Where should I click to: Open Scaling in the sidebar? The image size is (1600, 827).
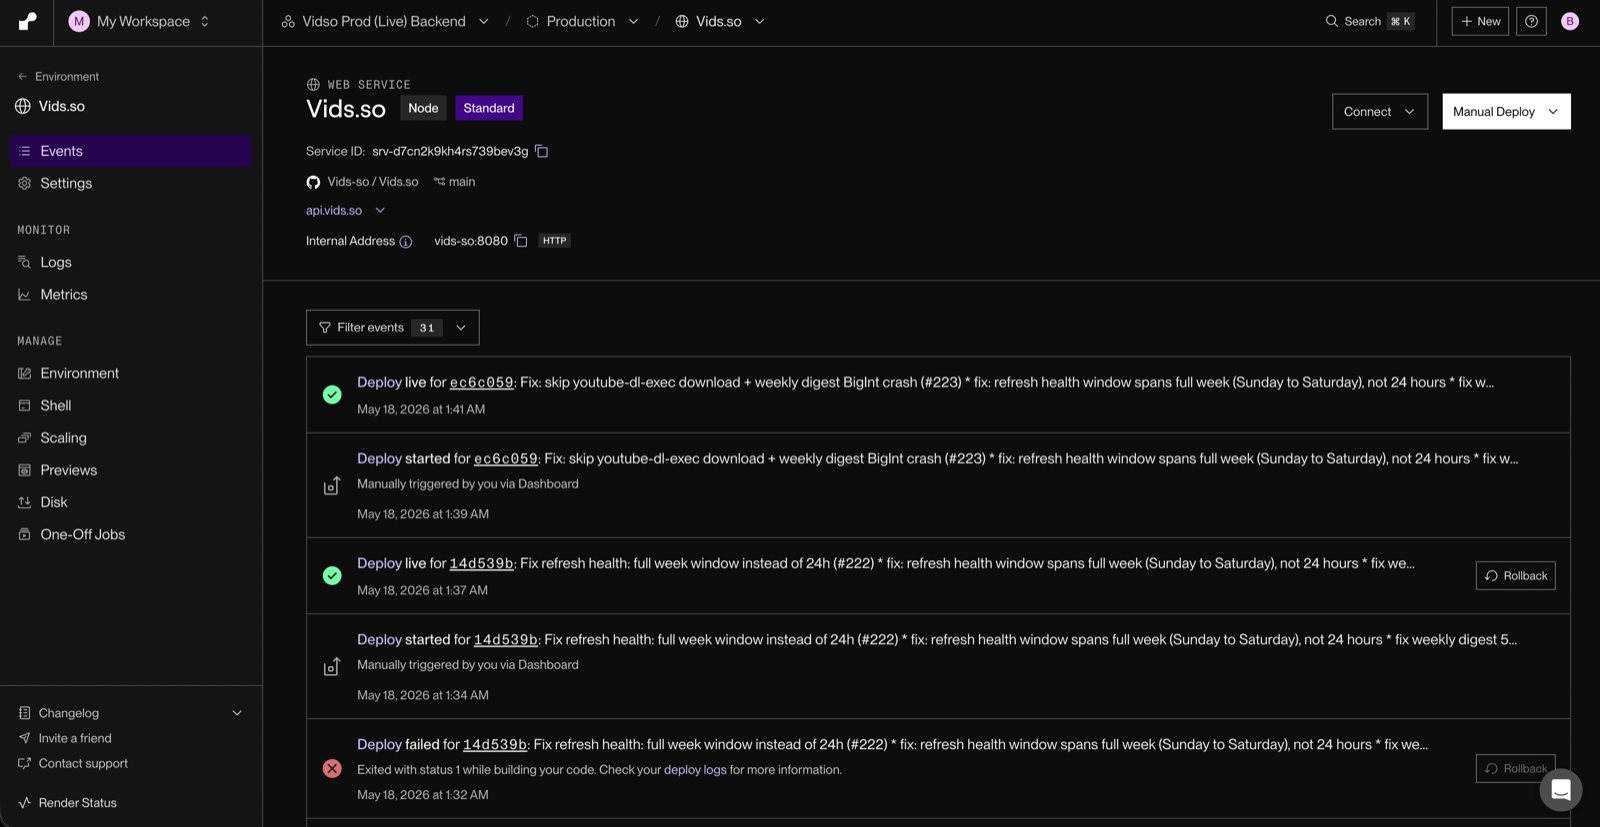coord(131,438)
